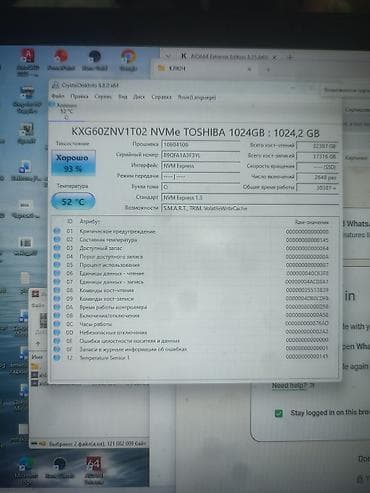Select the Temperature Sensor 1 attribute text
The image size is (370, 493).
pyautogui.click(x=104, y=358)
